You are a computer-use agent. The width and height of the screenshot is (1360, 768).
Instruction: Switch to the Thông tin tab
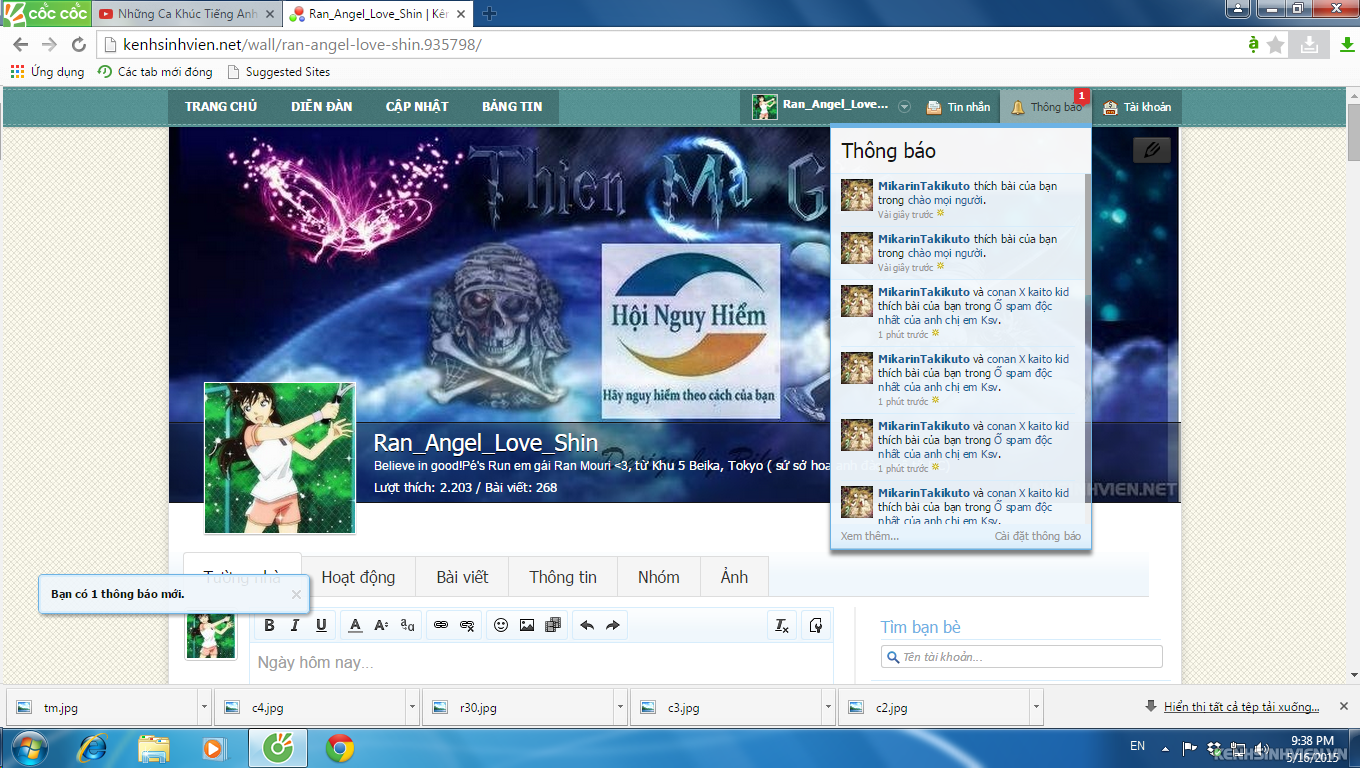click(x=563, y=577)
